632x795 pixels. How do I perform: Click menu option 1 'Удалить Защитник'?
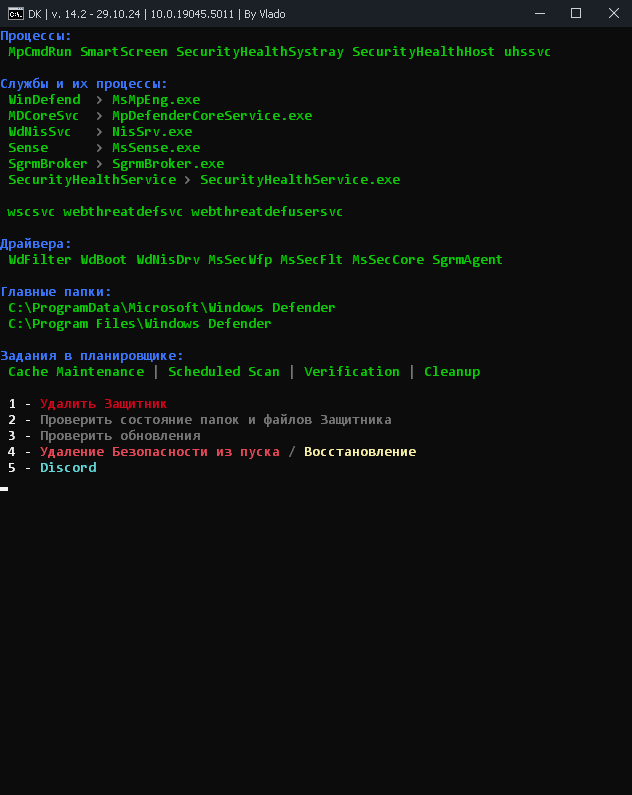click(x=103, y=404)
